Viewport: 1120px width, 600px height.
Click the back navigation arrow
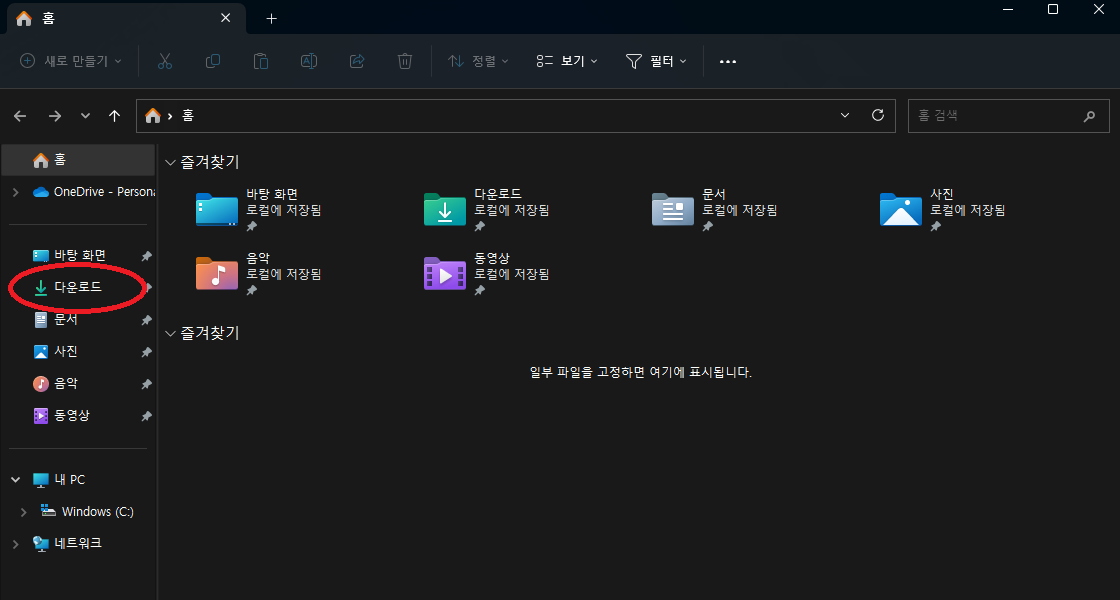click(20, 115)
